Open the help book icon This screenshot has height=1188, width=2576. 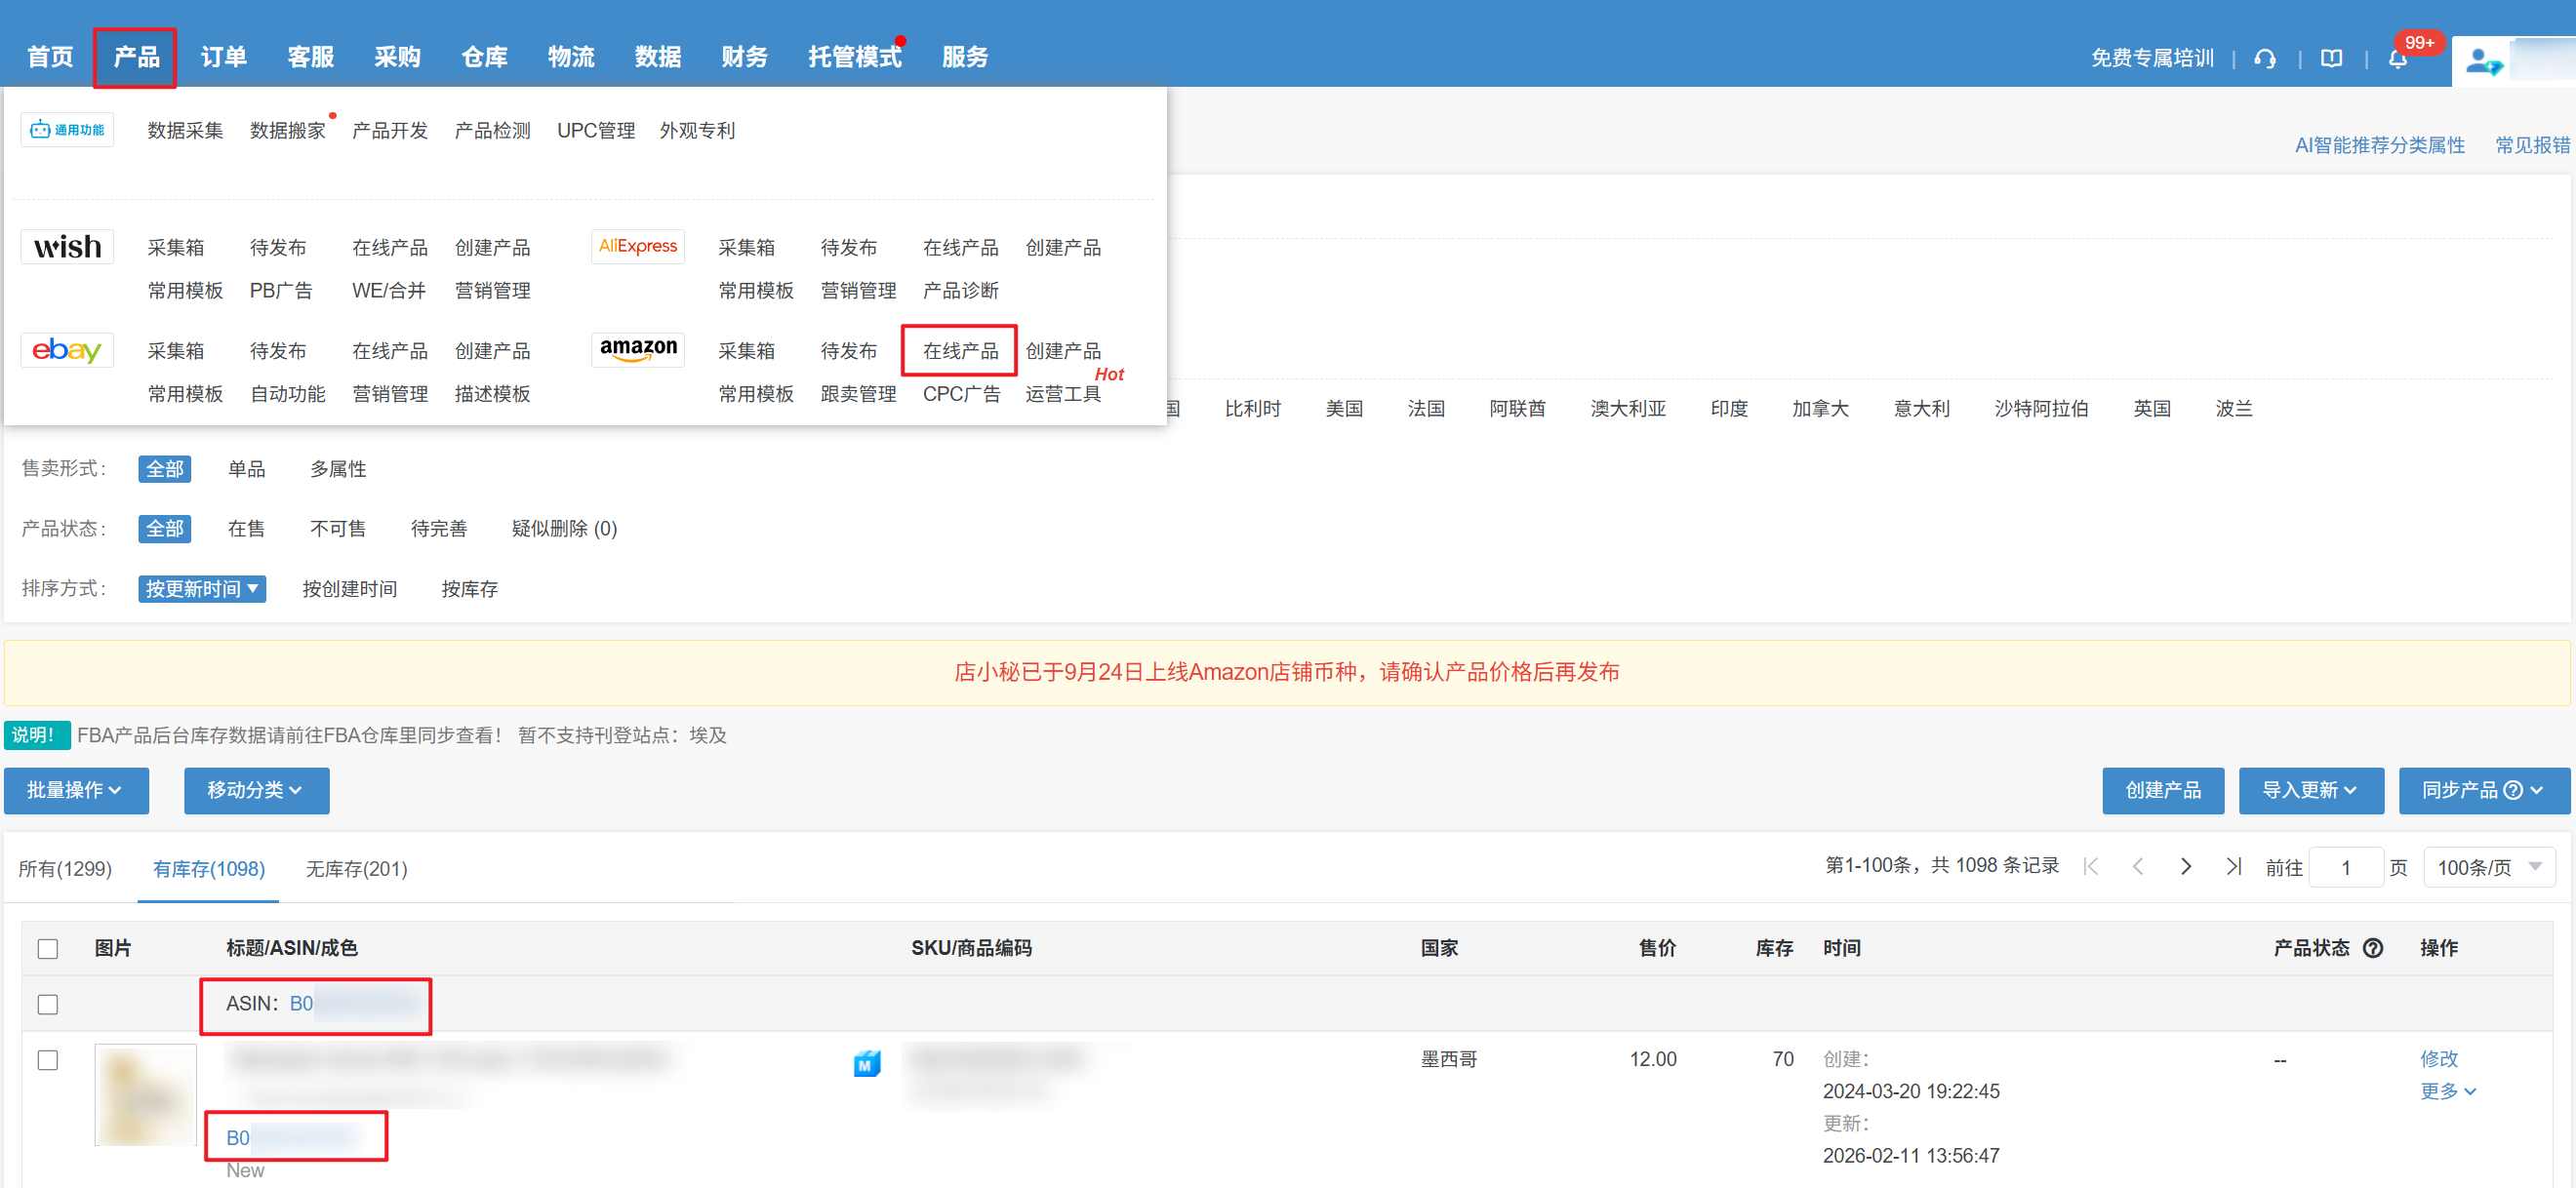pos(2331,59)
